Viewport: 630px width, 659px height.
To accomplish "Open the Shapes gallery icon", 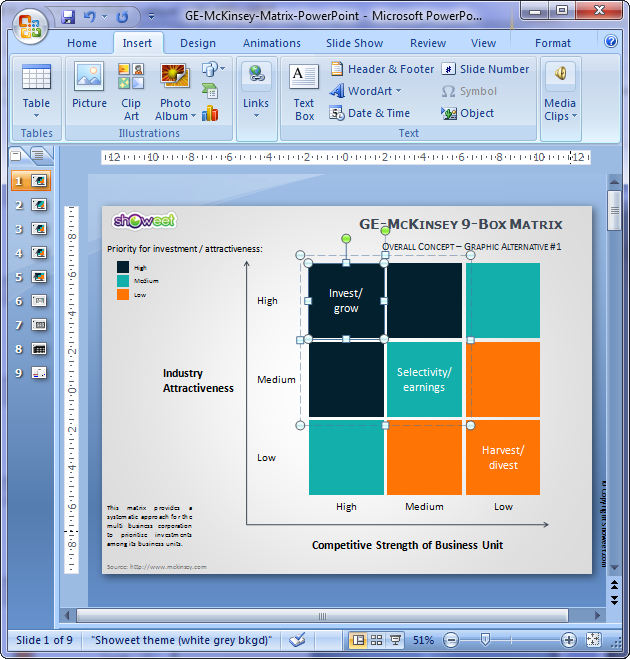I will (x=210, y=69).
